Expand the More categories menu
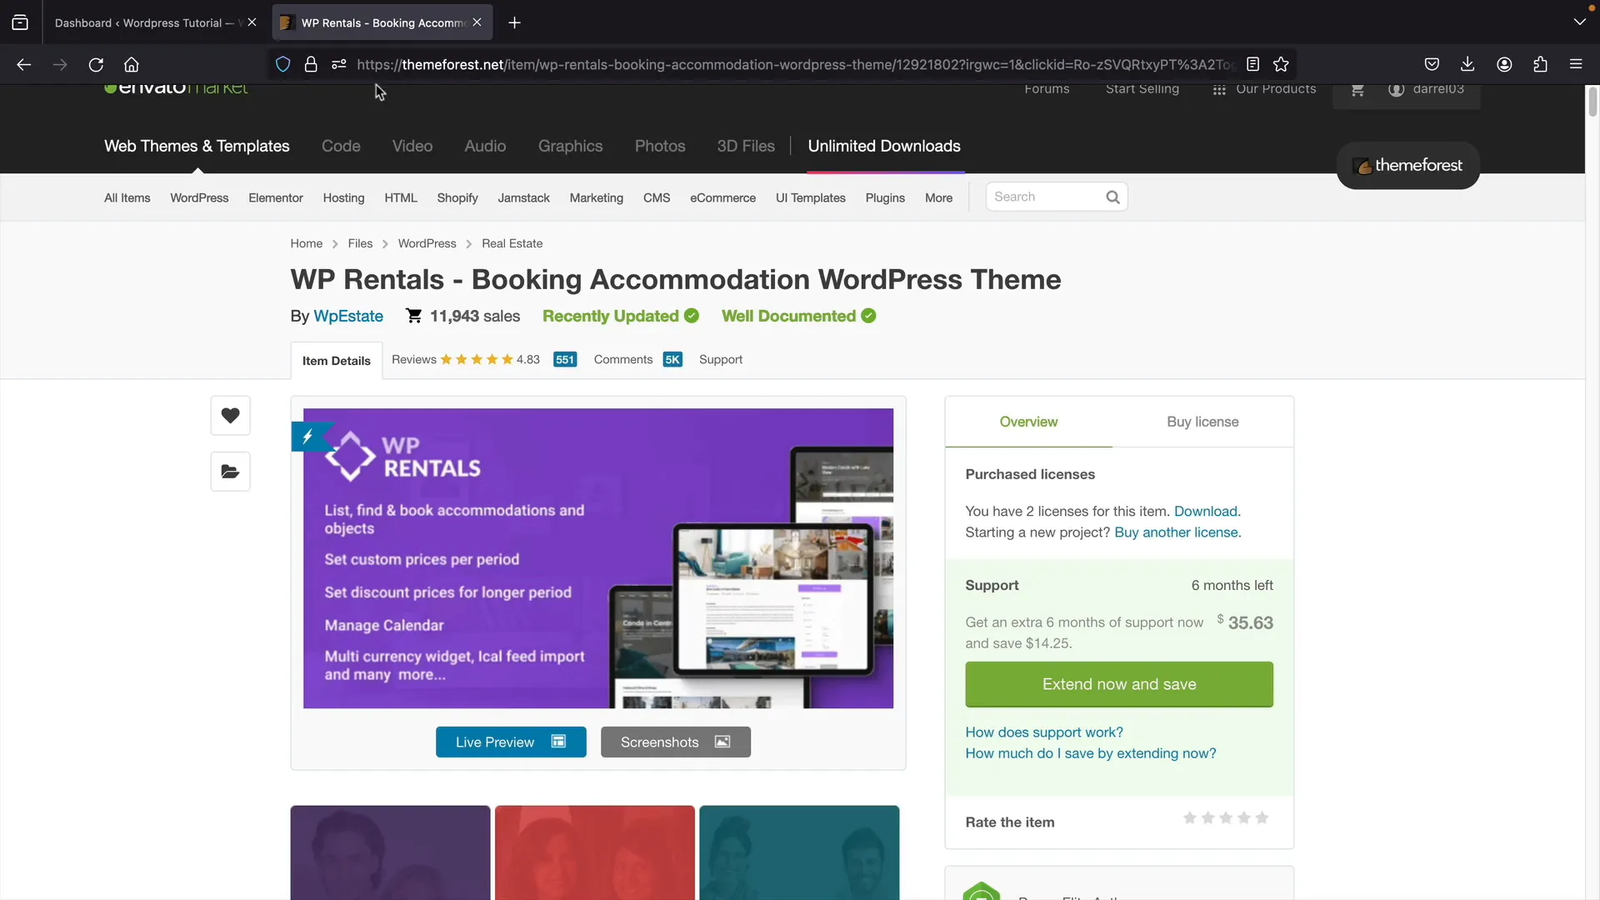 pyautogui.click(x=939, y=198)
